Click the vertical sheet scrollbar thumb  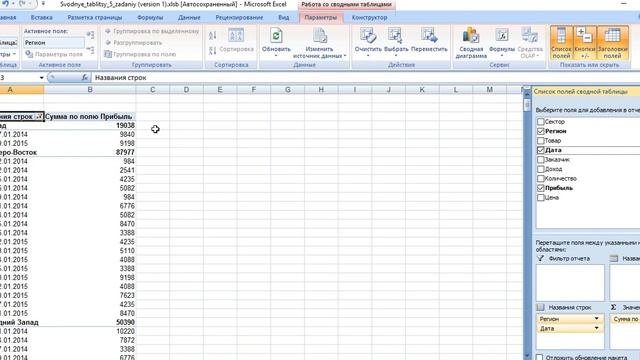click(527, 104)
